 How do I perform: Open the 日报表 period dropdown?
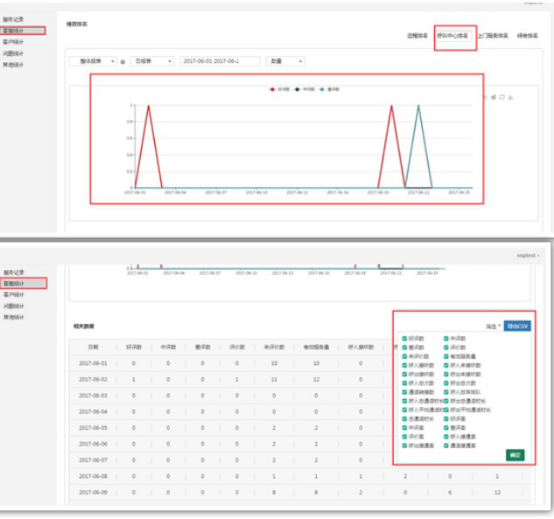point(152,61)
